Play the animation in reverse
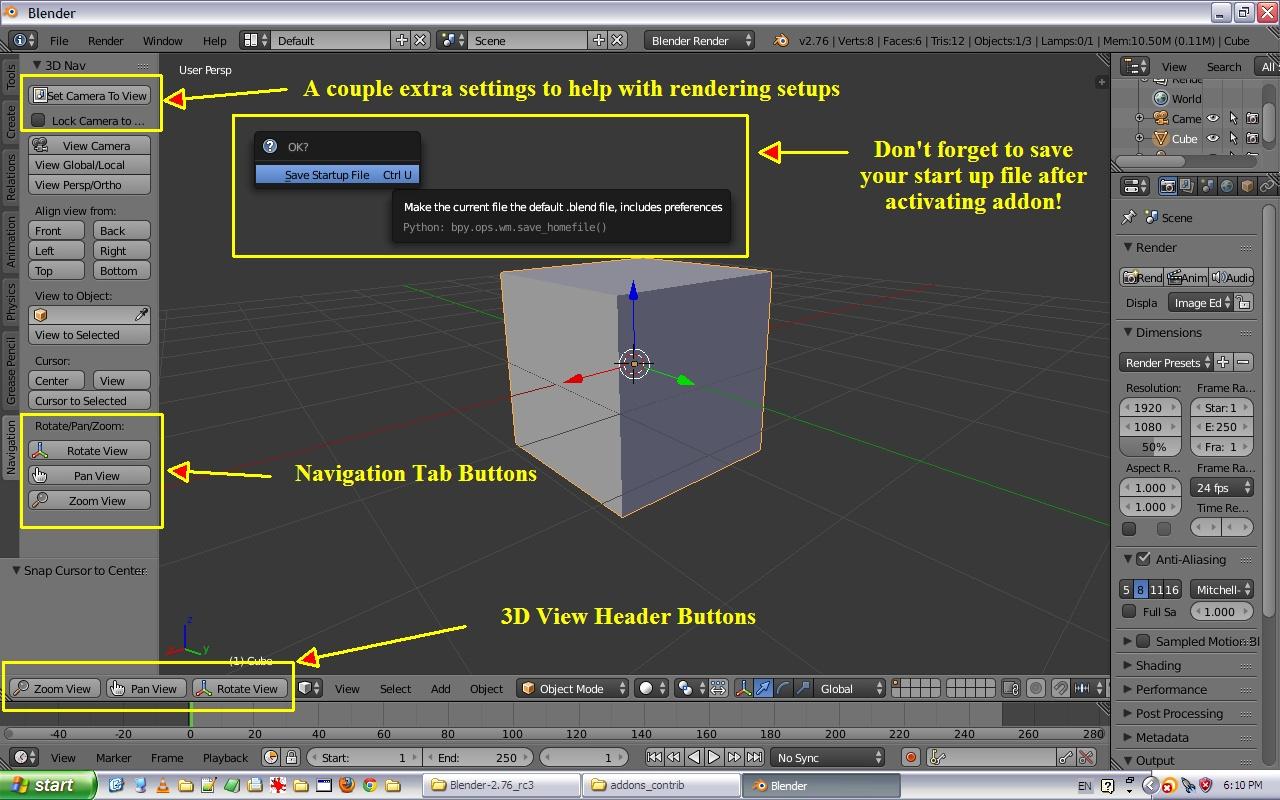Screen dimensions: 1280x800 pyautogui.click(x=694, y=757)
